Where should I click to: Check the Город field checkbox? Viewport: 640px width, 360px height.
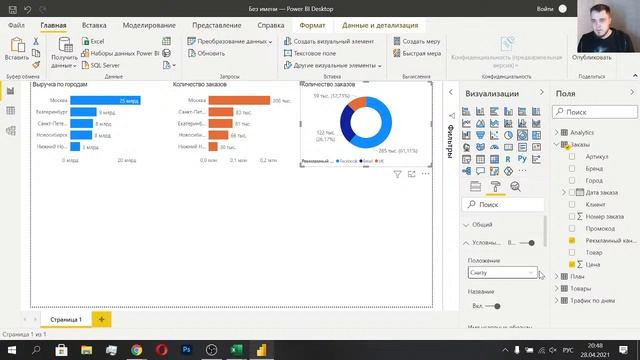572,180
